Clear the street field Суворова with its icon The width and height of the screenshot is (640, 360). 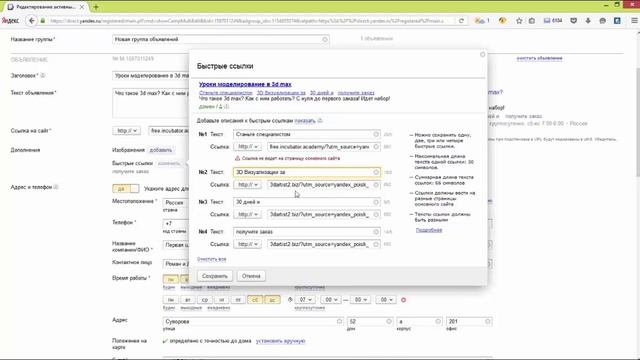click(x=339, y=322)
